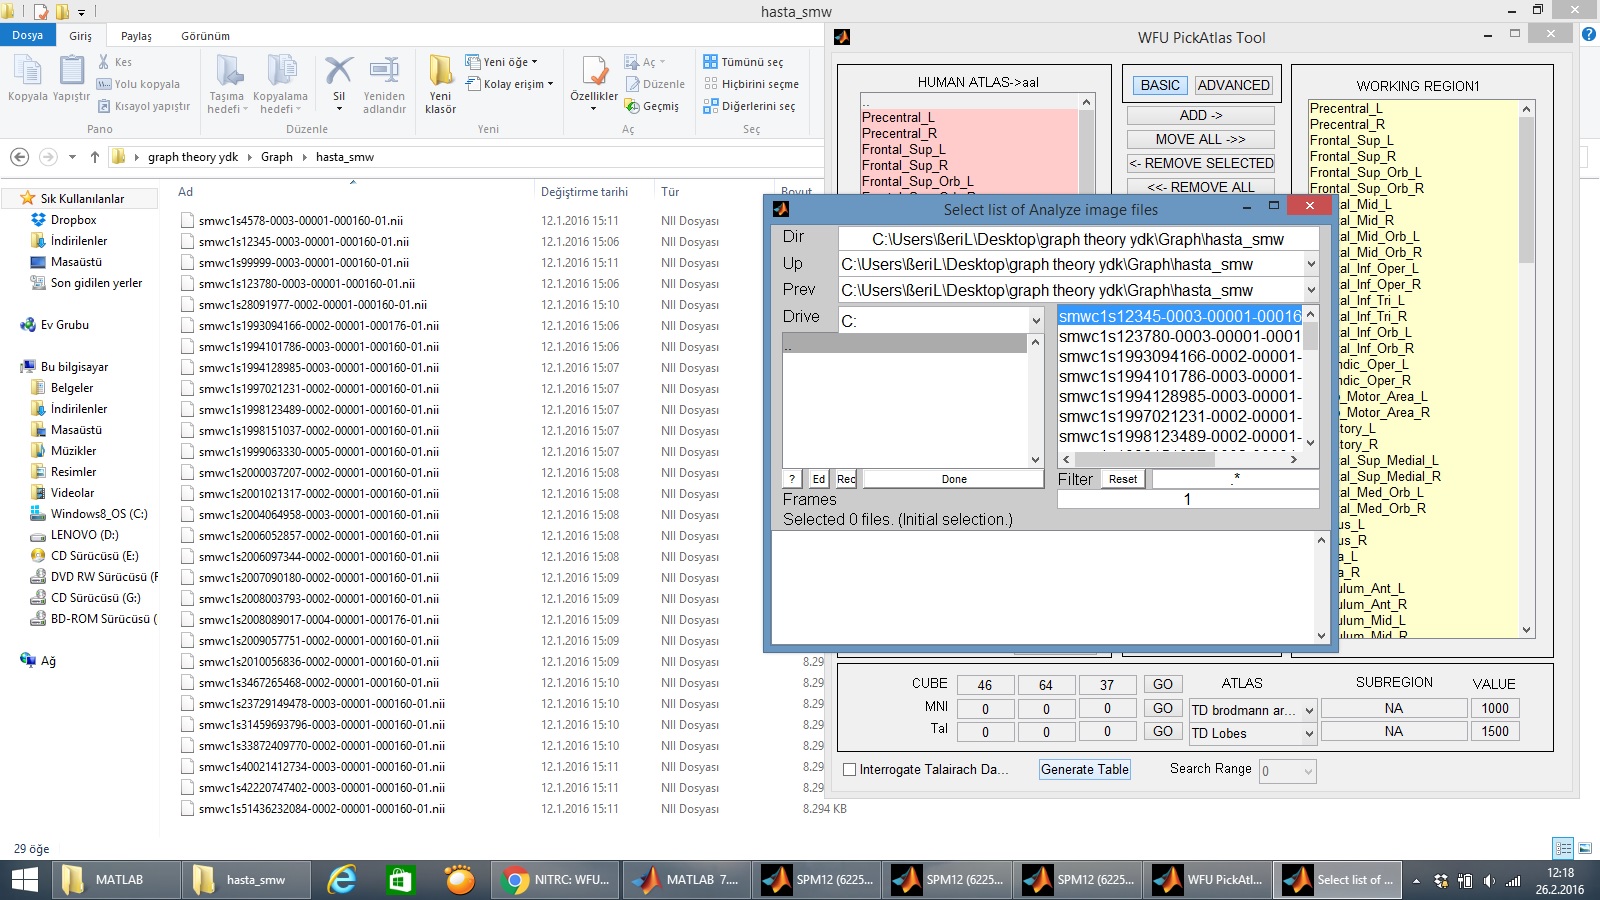Click the Kopyala copy icon
The image size is (1600, 900).
pos(27,72)
